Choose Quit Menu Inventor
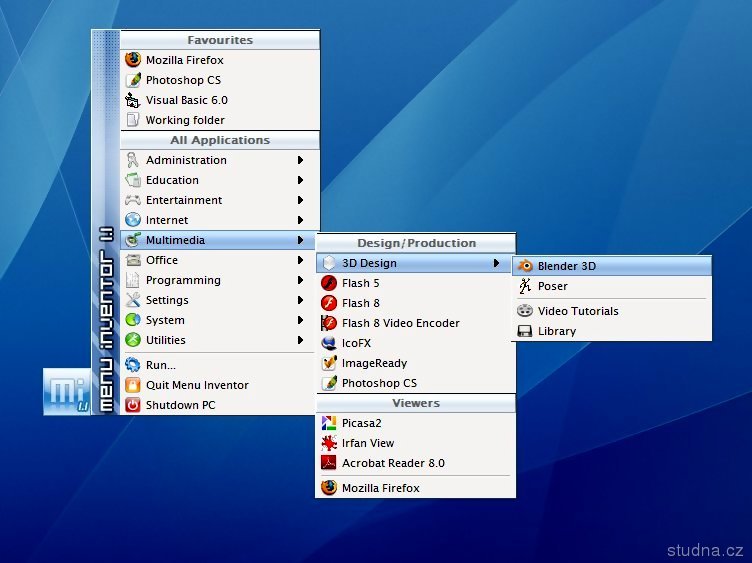The height and width of the screenshot is (563, 752). (x=197, y=385)
